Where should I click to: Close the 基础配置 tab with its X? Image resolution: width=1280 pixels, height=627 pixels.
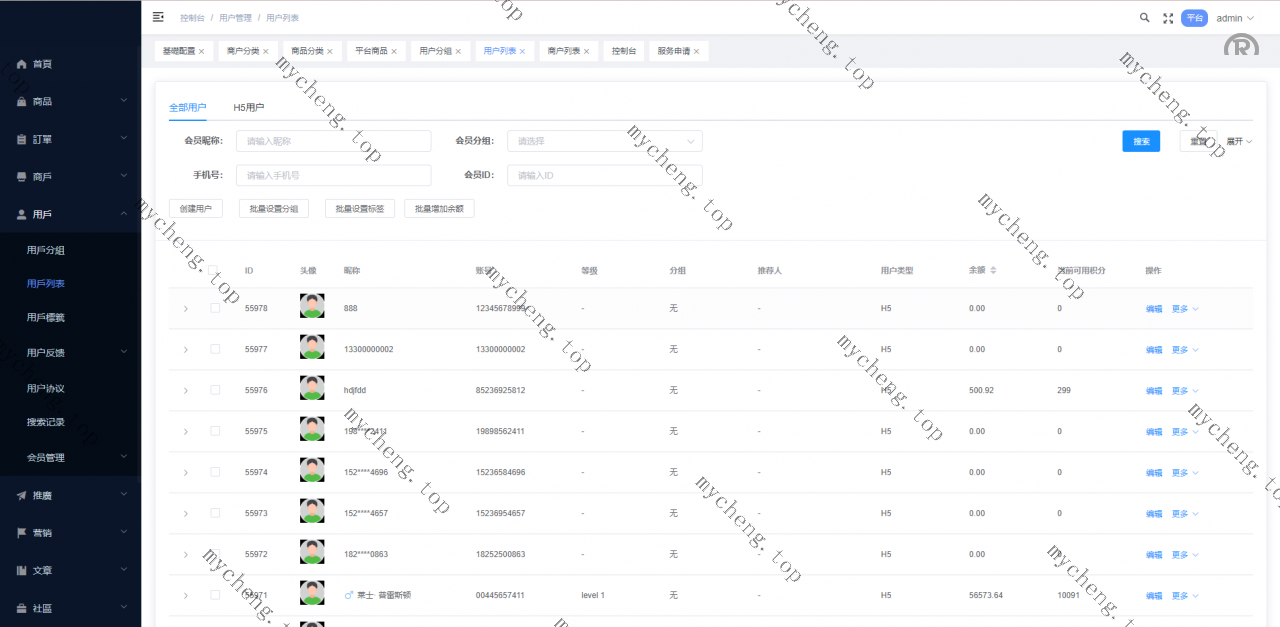pos(202,51)
